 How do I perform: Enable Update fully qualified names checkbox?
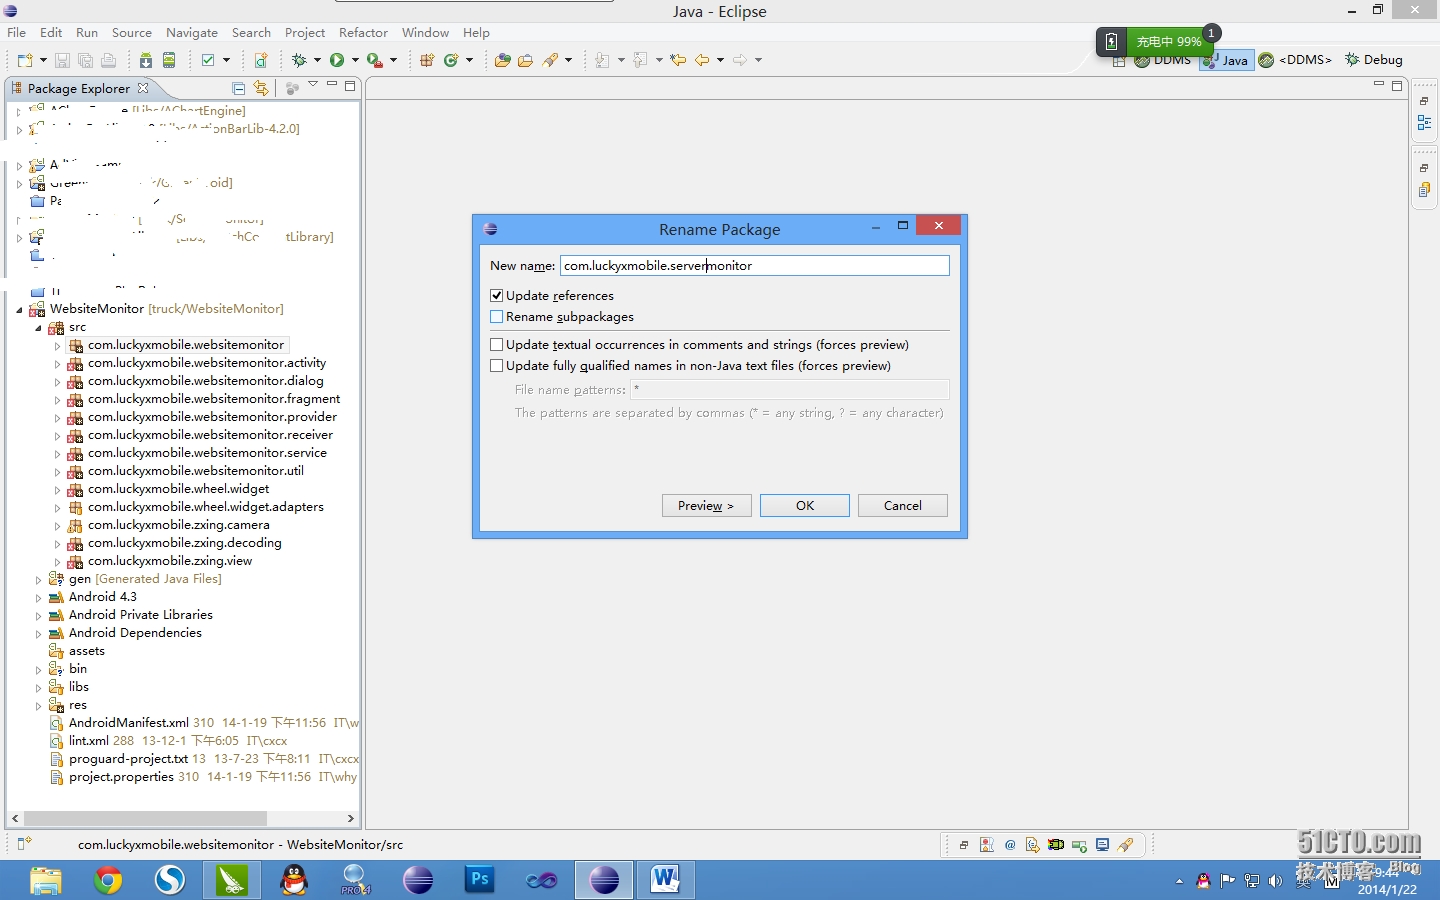click(497, 366)
